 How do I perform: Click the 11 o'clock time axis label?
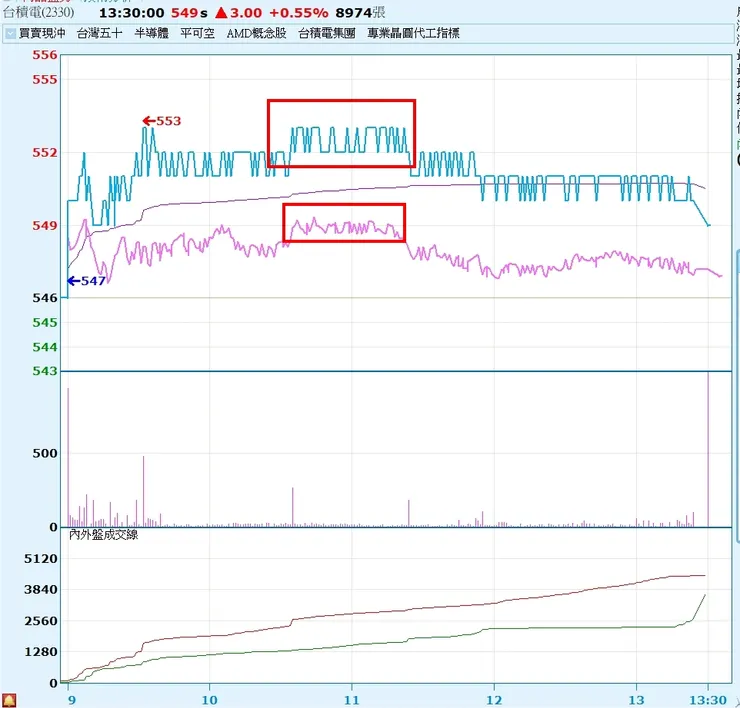[352, 700]
